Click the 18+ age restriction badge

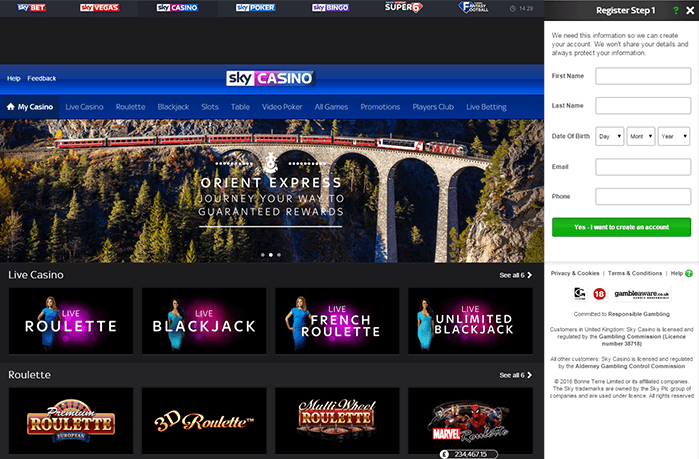pos(599,294)
